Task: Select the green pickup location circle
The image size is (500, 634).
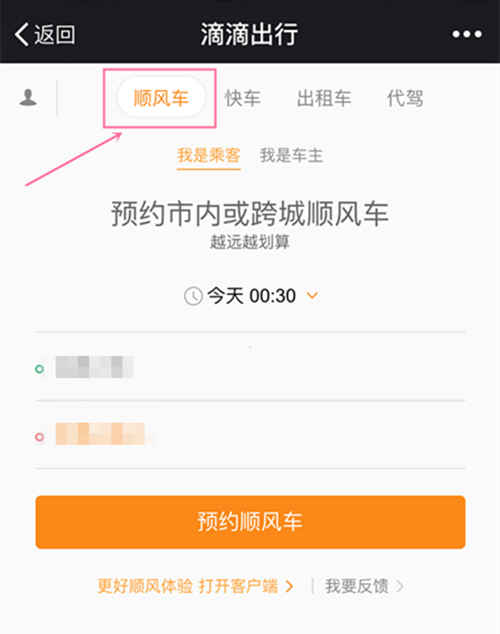Action: (x=39, y=369)
